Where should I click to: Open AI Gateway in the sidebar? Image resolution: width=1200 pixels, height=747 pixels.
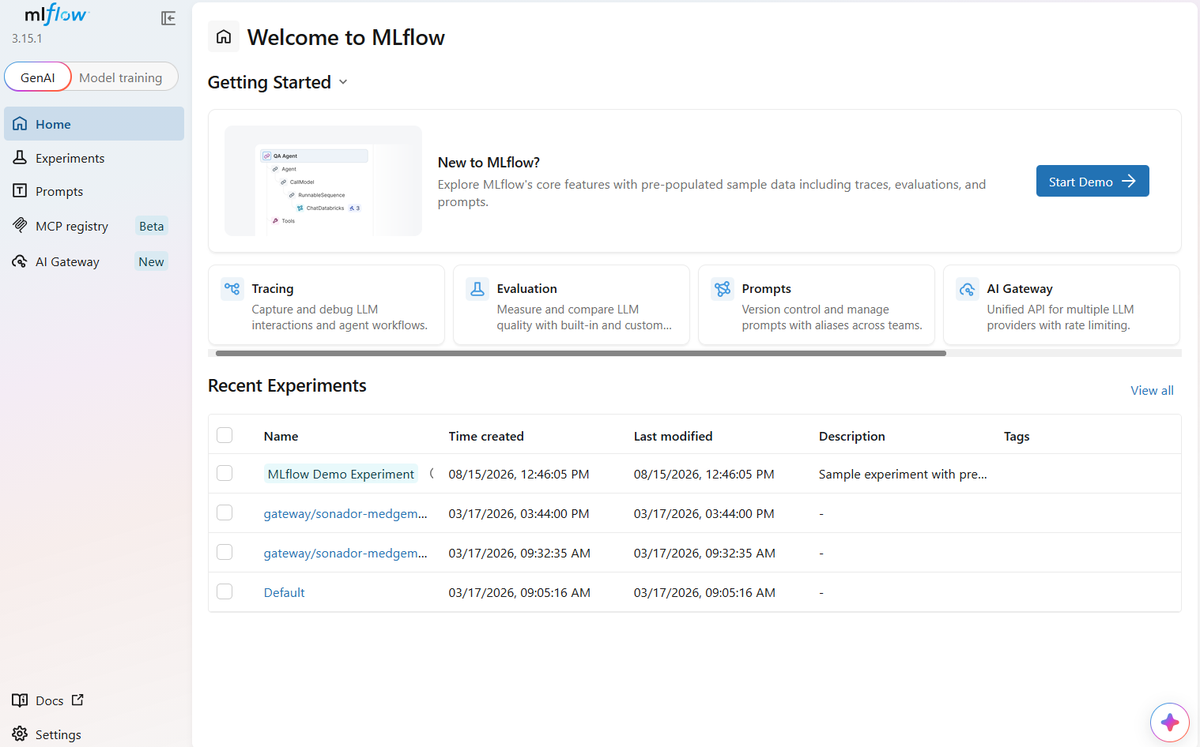pyautogui.click(x=94, y=262)
